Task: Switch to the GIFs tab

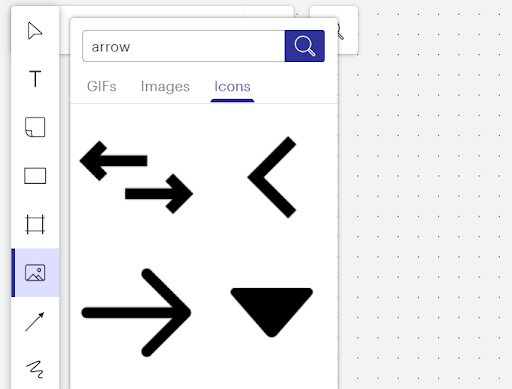Action: tap(102, 86)
